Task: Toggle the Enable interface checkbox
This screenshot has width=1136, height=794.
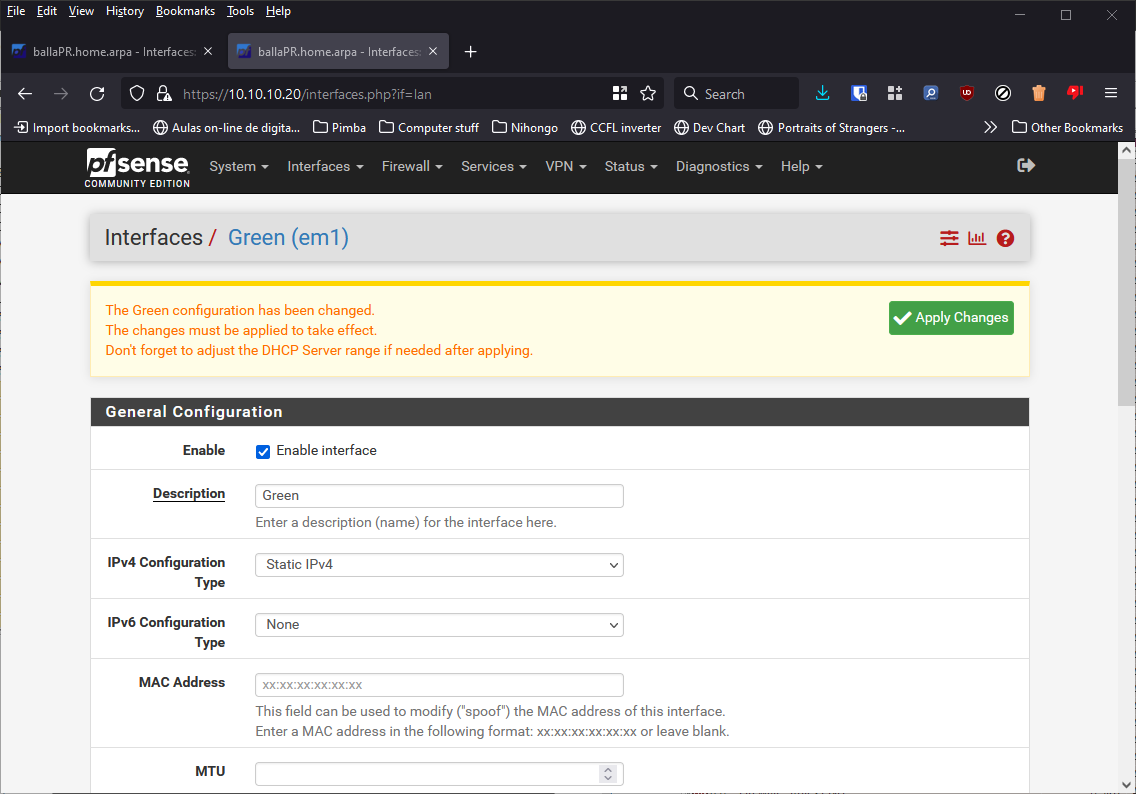Action: [x=263, y=451]
